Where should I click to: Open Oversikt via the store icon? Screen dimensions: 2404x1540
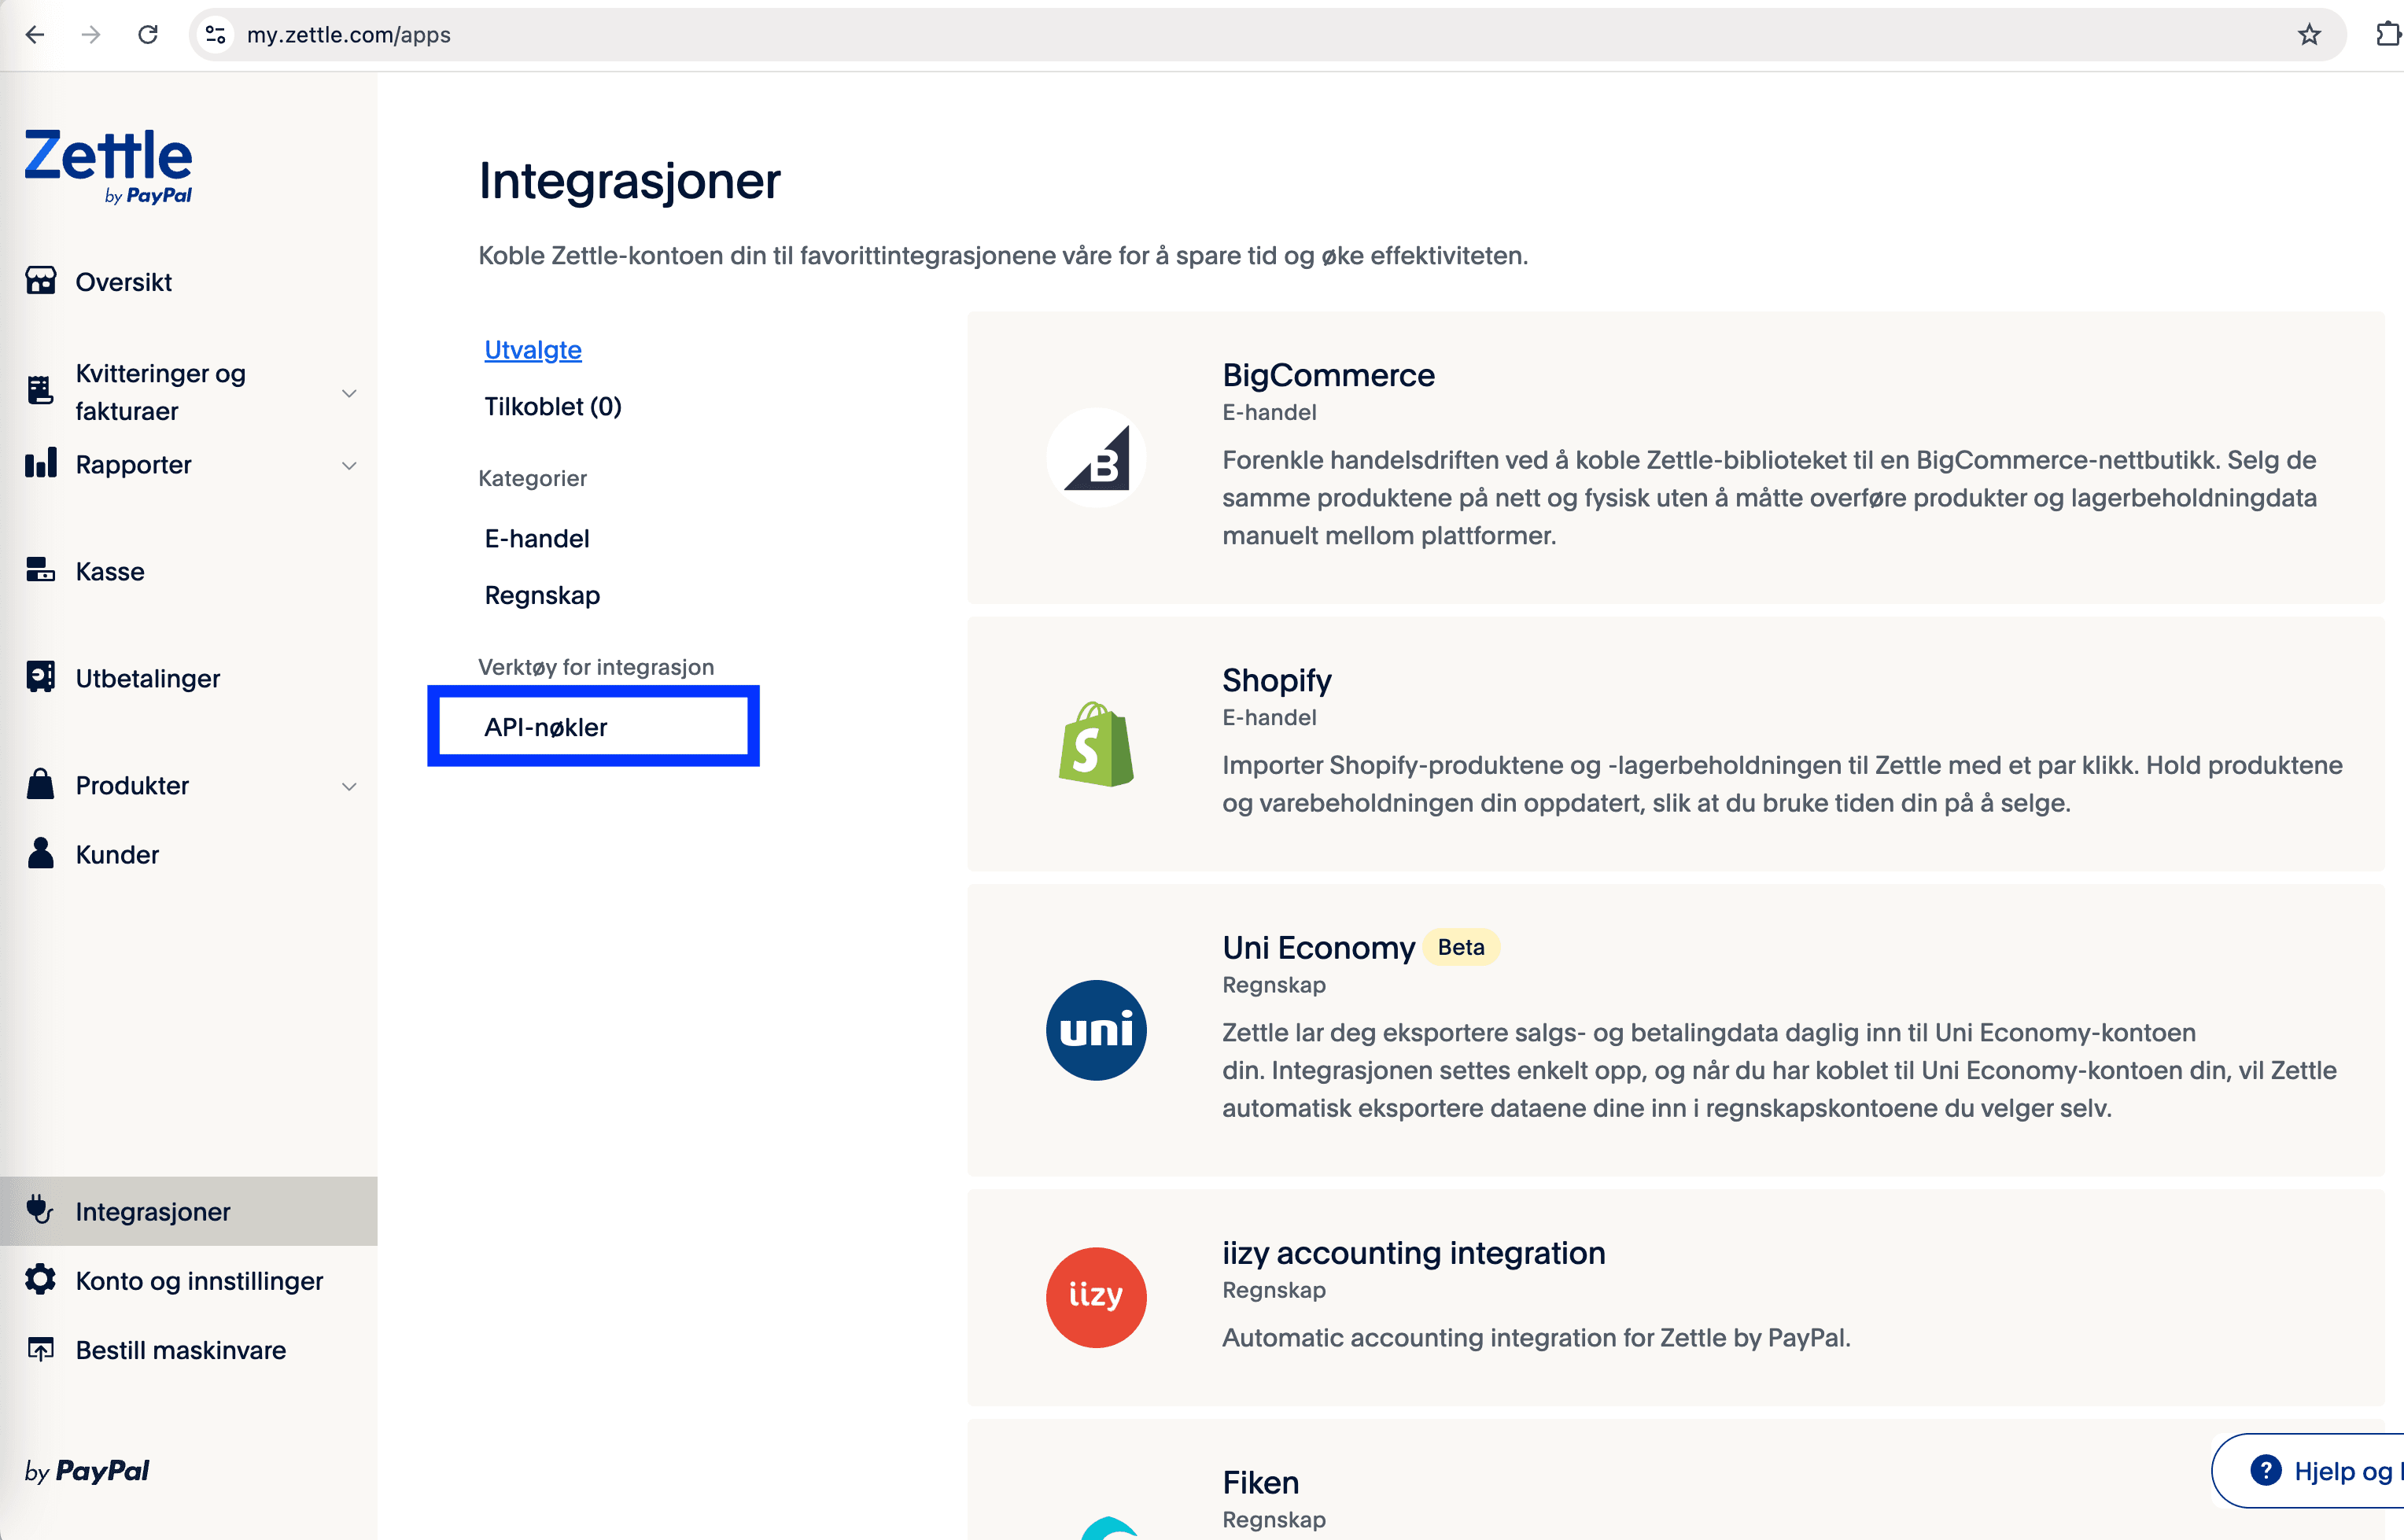(x=41, y=281)
